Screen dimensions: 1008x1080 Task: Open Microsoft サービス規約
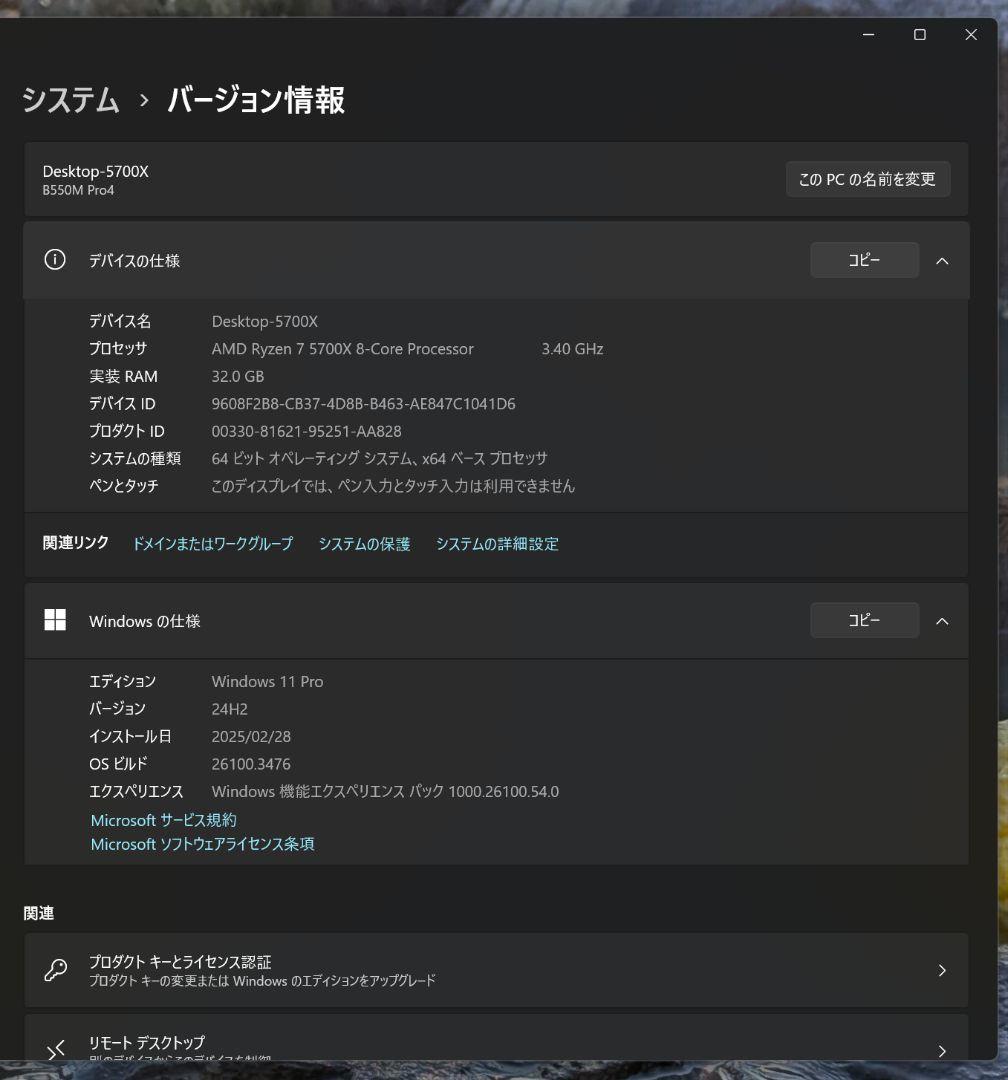(x=162, y=820)
